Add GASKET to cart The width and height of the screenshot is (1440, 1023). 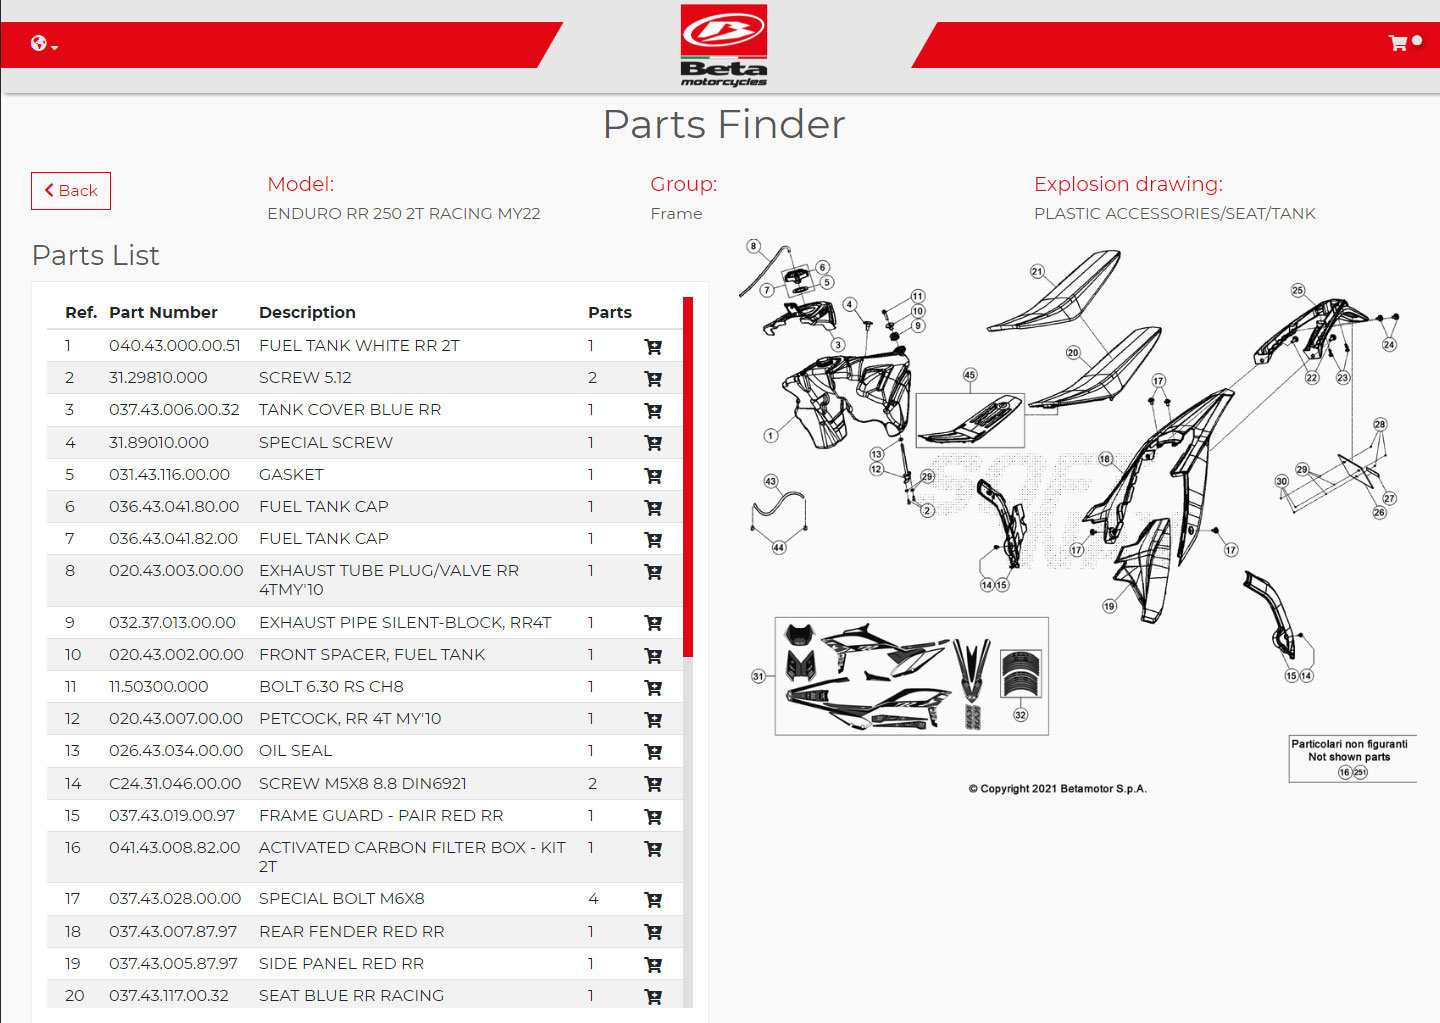(x=653, y=476)
